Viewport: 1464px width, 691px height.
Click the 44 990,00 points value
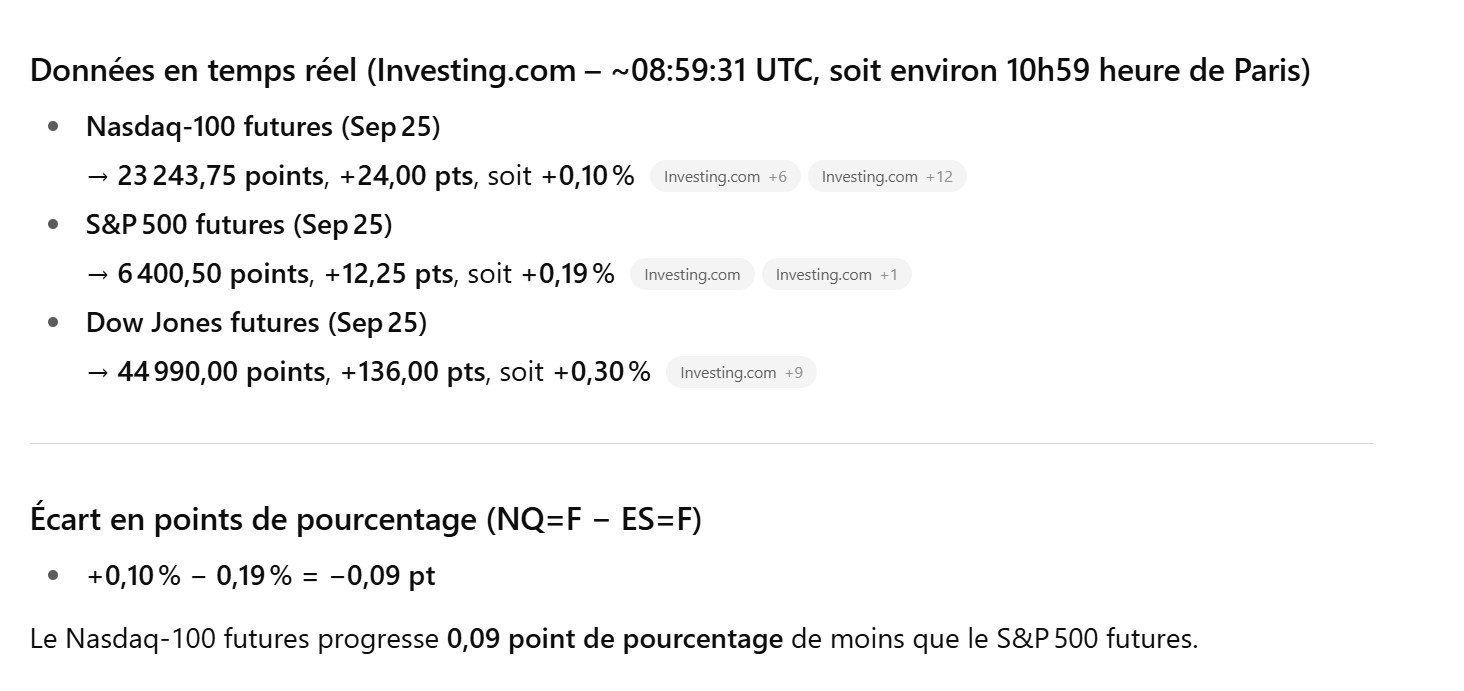[220, 372]
